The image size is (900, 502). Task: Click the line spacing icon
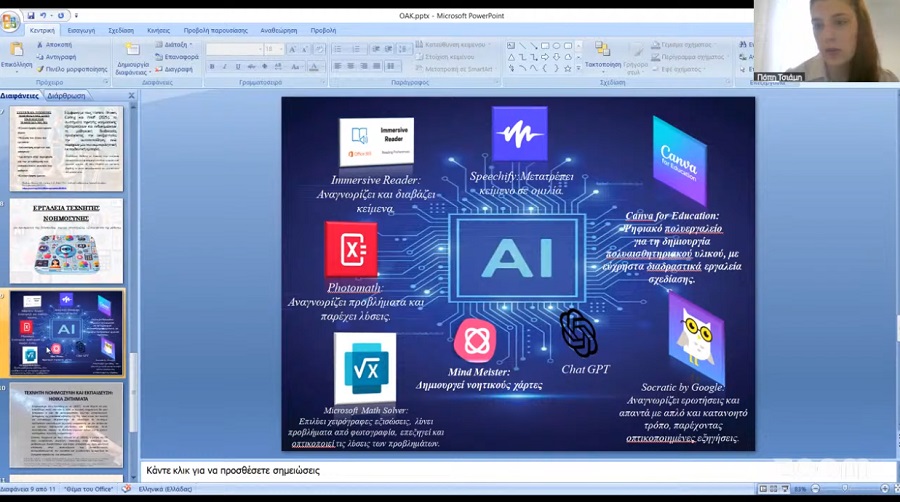[404, 49]
